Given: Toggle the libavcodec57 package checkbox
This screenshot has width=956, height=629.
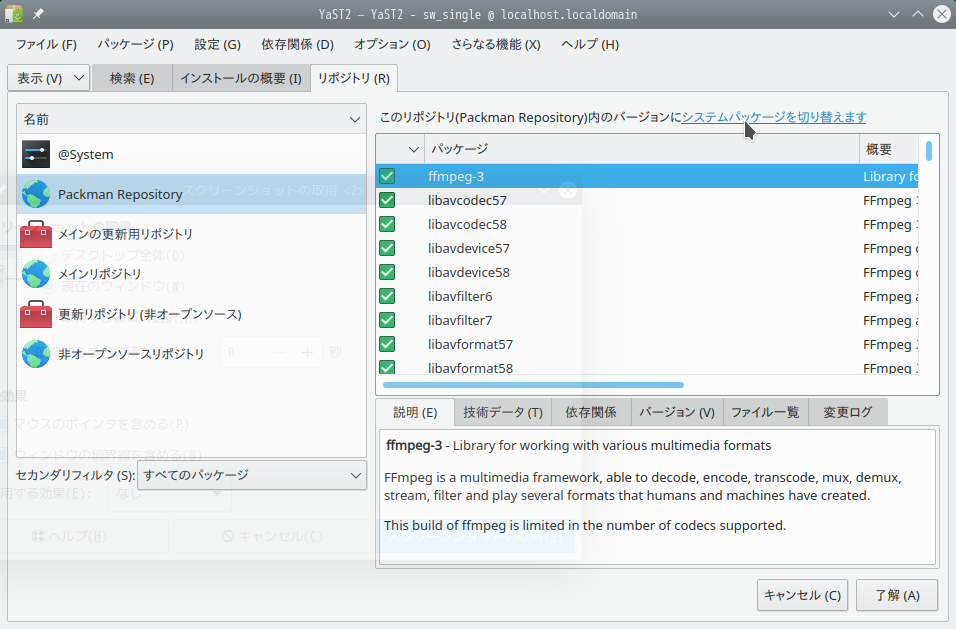Looking at the screenshot, I should 387,200.
